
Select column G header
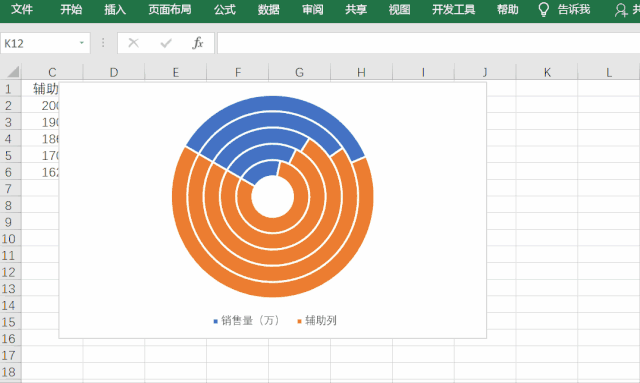(x=299, y=72)
